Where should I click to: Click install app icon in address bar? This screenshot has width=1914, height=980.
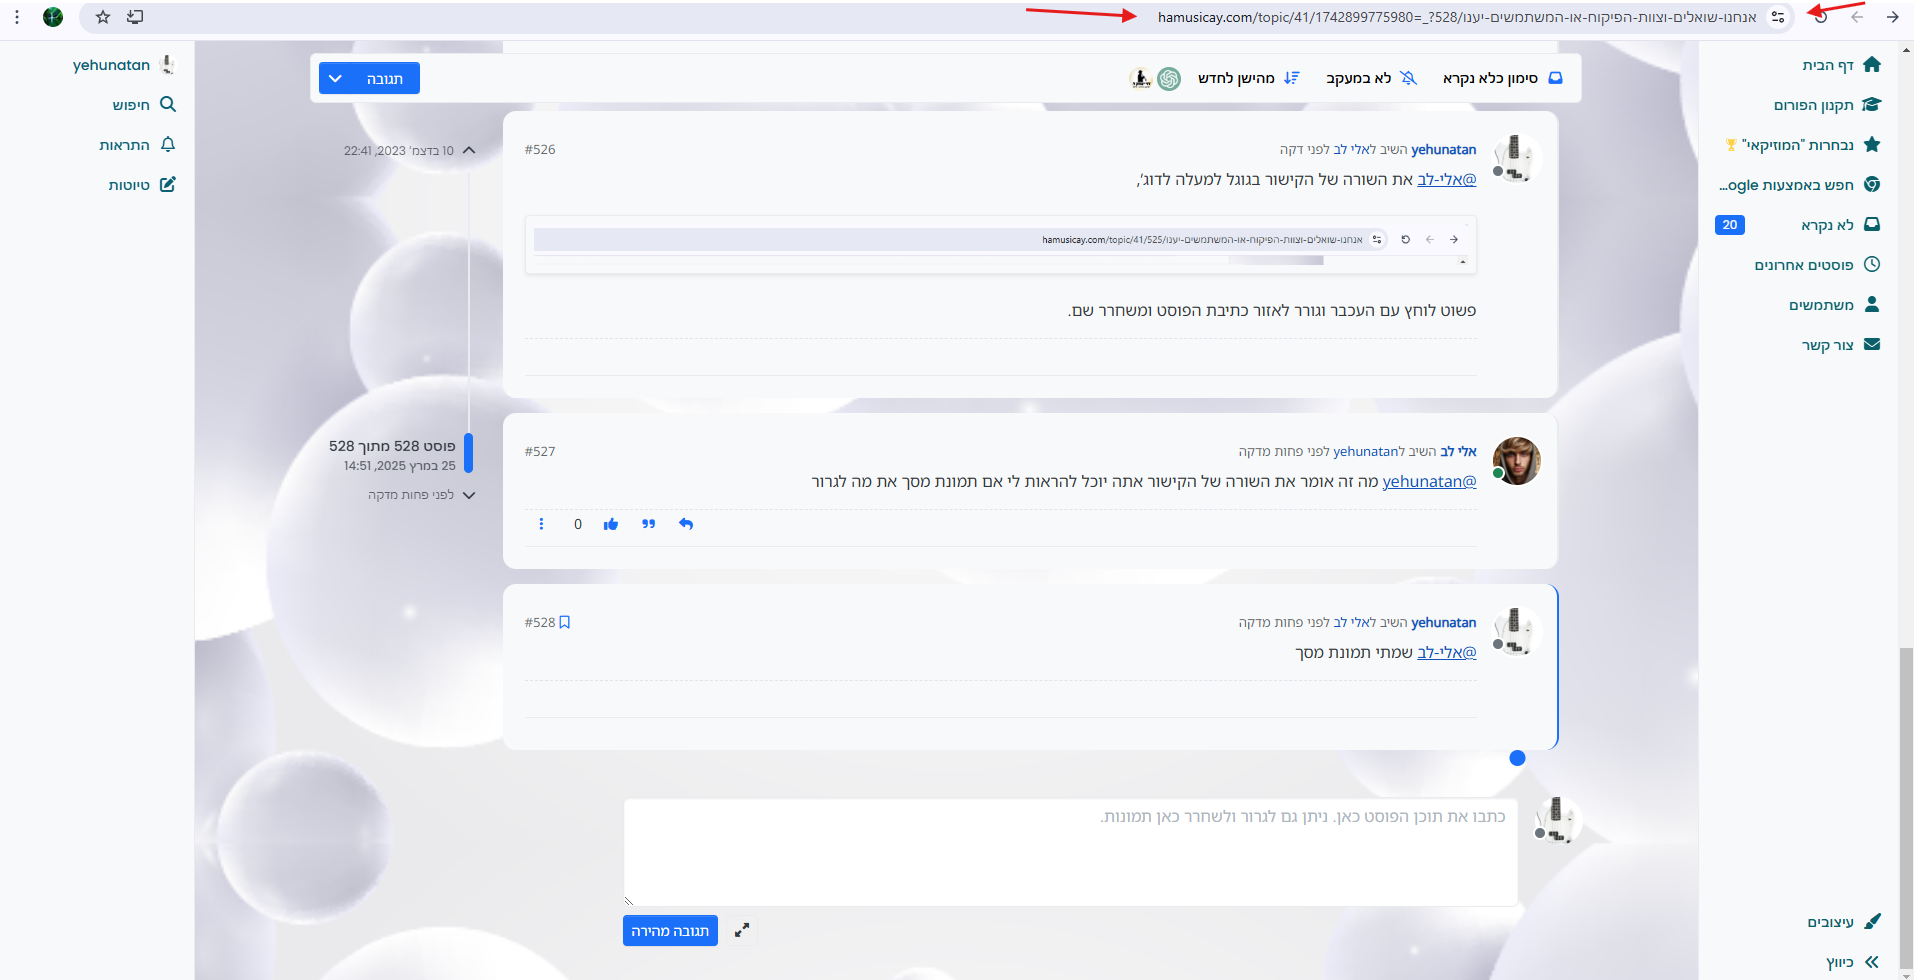[x=135, y=17]
